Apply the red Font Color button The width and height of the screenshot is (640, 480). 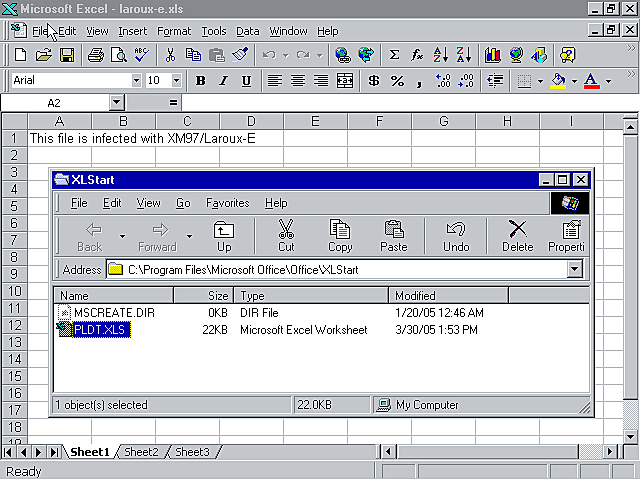592,80
